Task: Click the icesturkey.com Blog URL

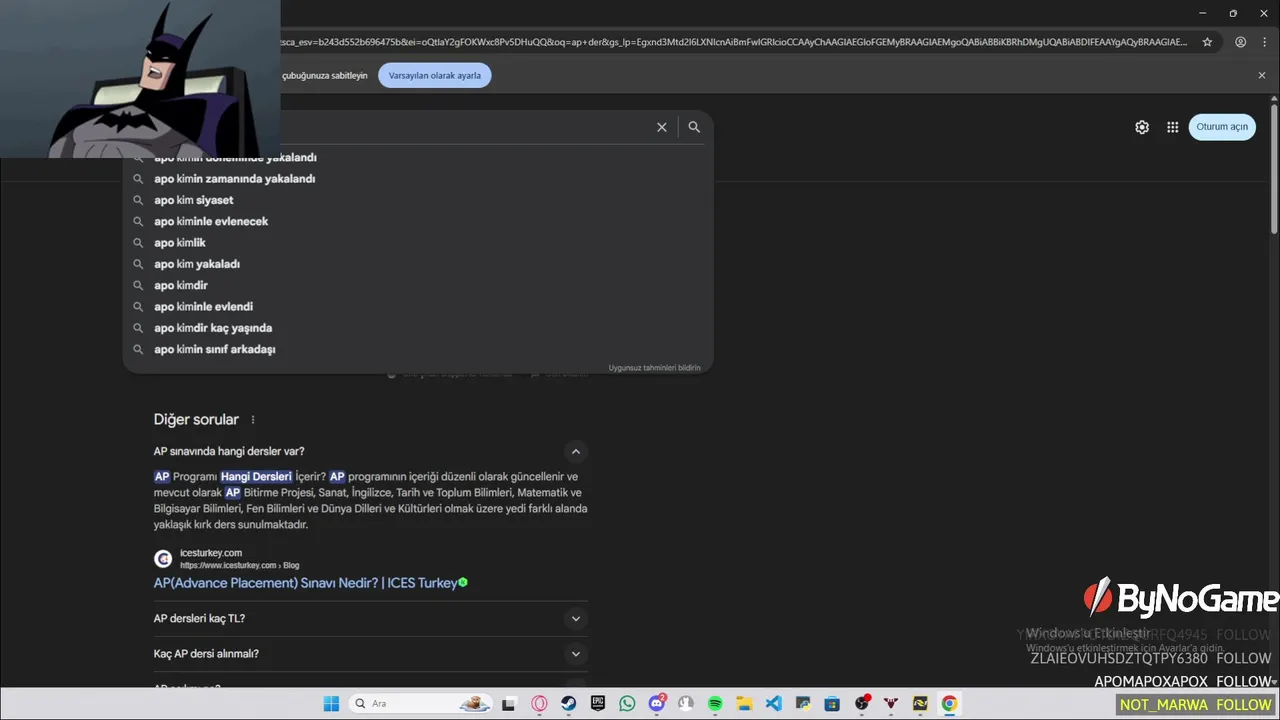Action: 239,565
